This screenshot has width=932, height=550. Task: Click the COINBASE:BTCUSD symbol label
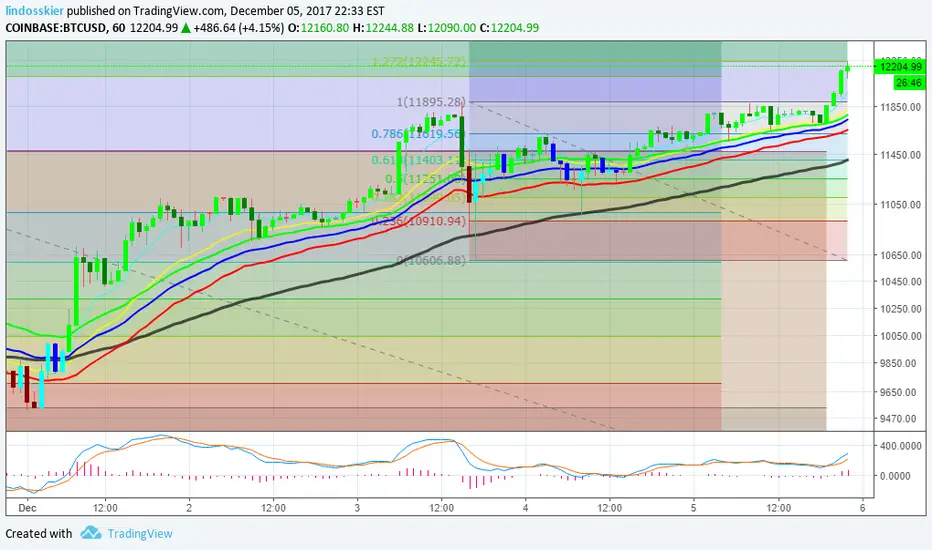pos(56,27)
